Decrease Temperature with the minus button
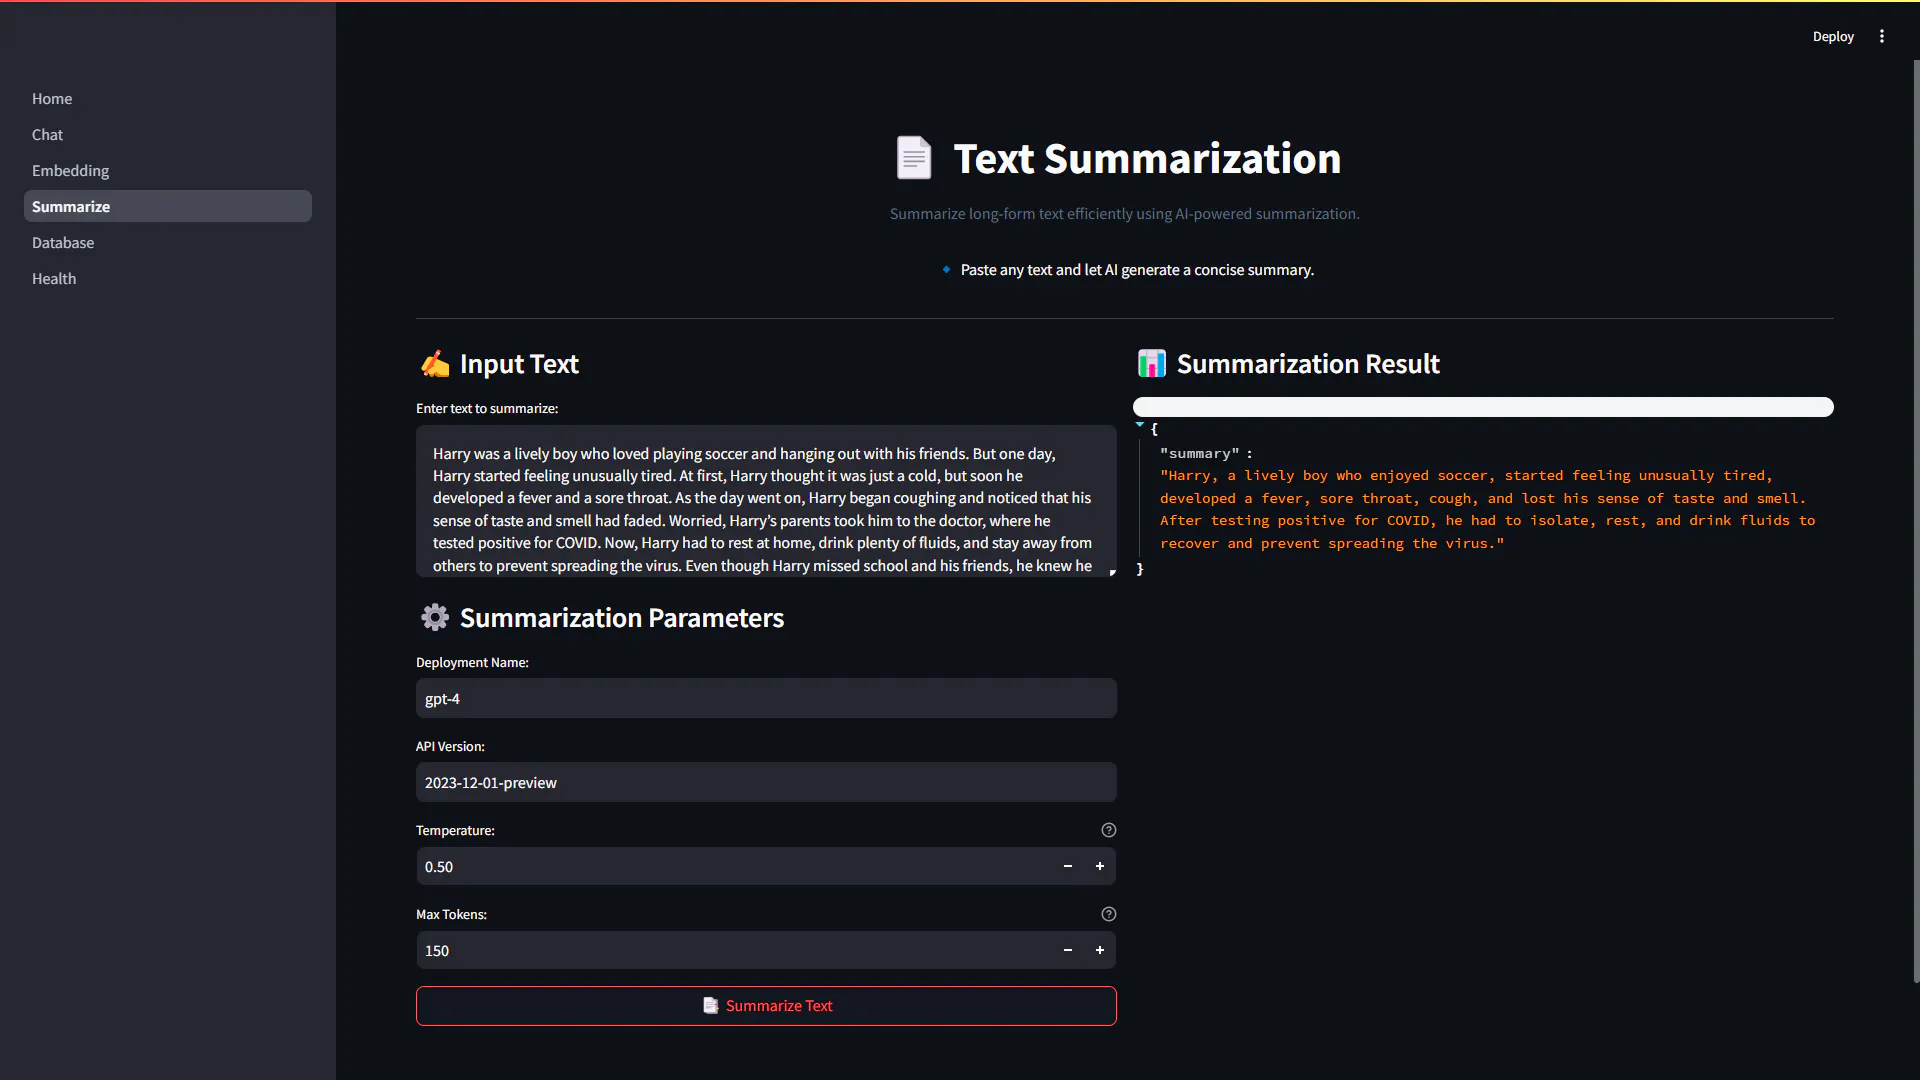This screenshot has width=1920, height=1080. (x=1068, y=866)
